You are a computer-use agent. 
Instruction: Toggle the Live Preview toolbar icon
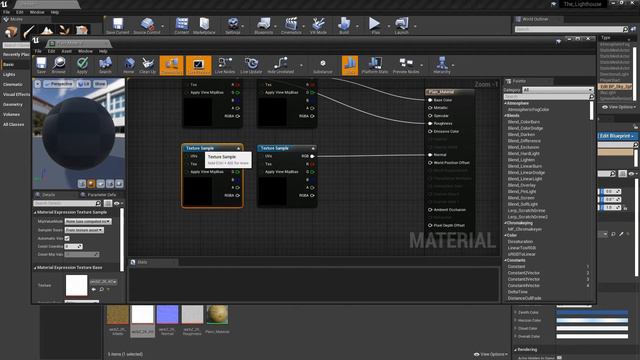pos(198,65)
